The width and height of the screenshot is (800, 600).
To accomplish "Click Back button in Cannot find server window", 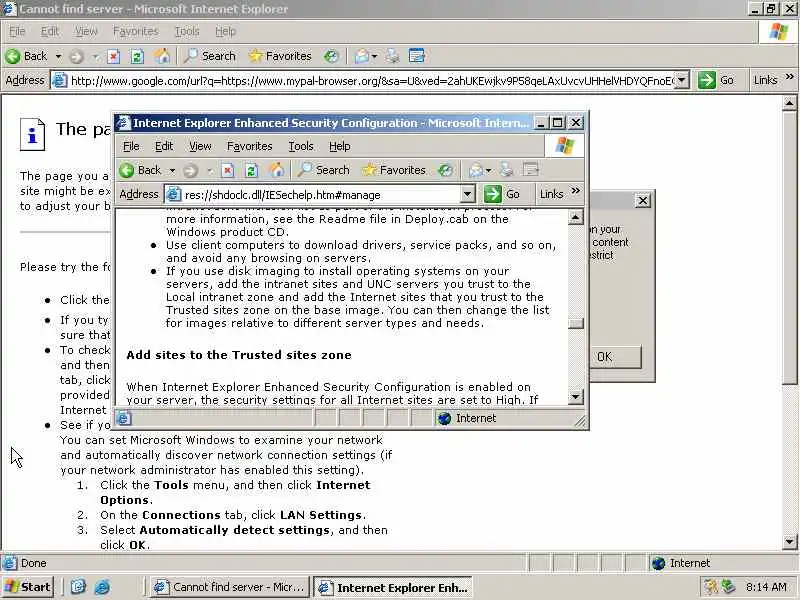I will (x=27, y=56).
